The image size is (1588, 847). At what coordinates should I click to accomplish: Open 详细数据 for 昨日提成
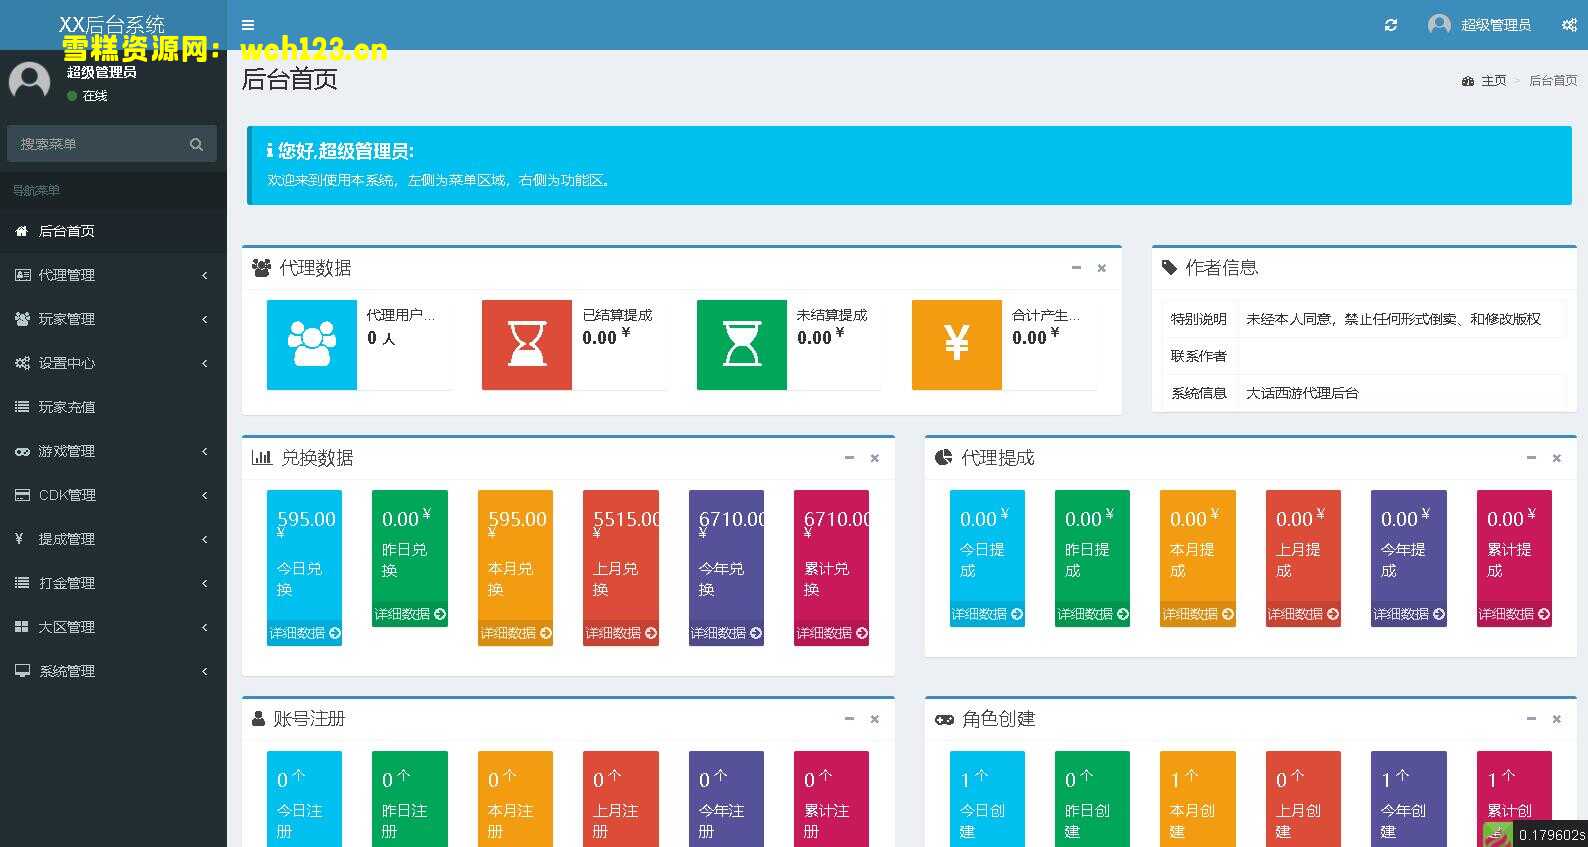tap(1093, 614)
